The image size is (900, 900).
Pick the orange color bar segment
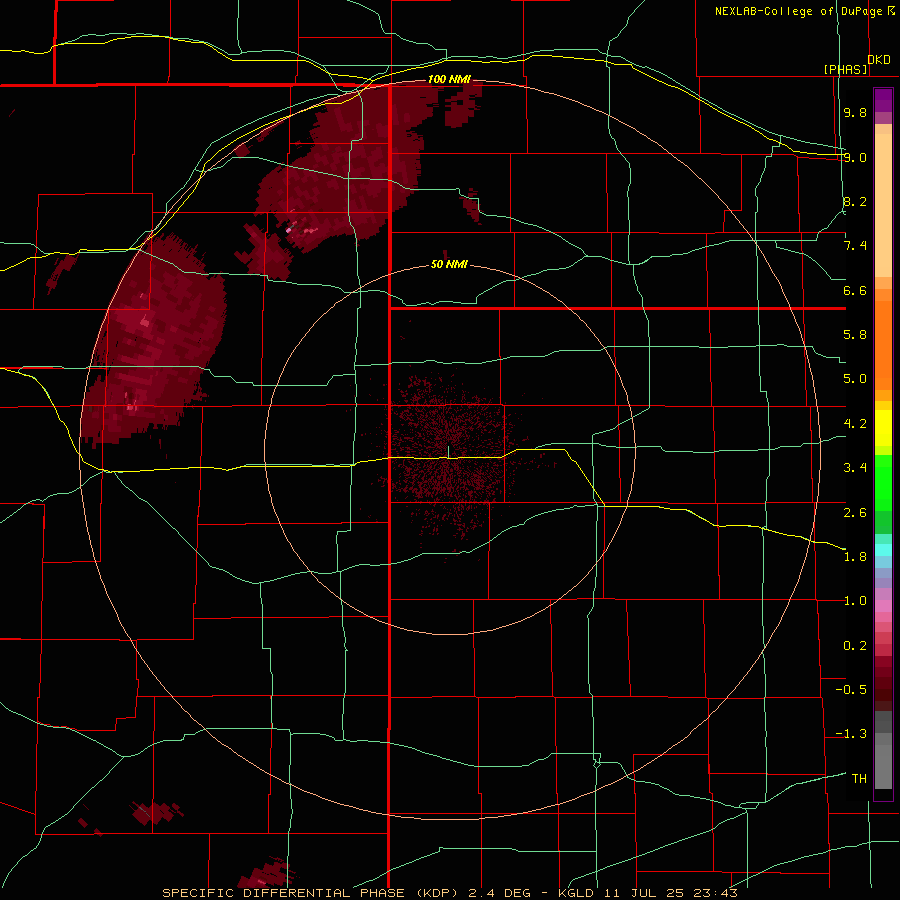click(x=883, y=344)
